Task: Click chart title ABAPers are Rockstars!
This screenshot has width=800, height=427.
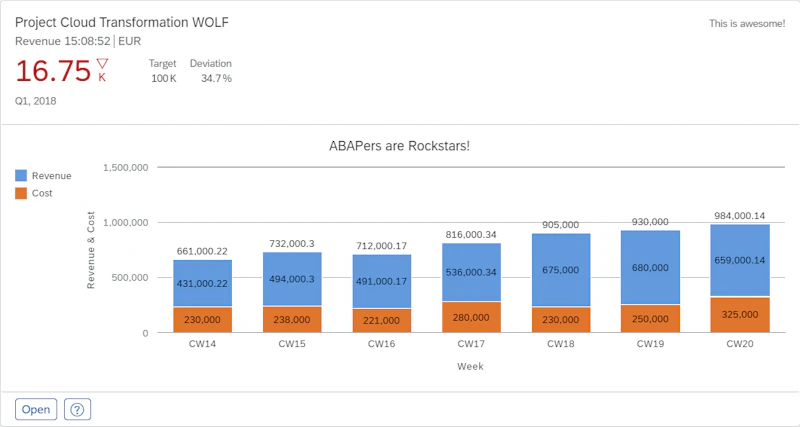Action: [x=399, y=146]
